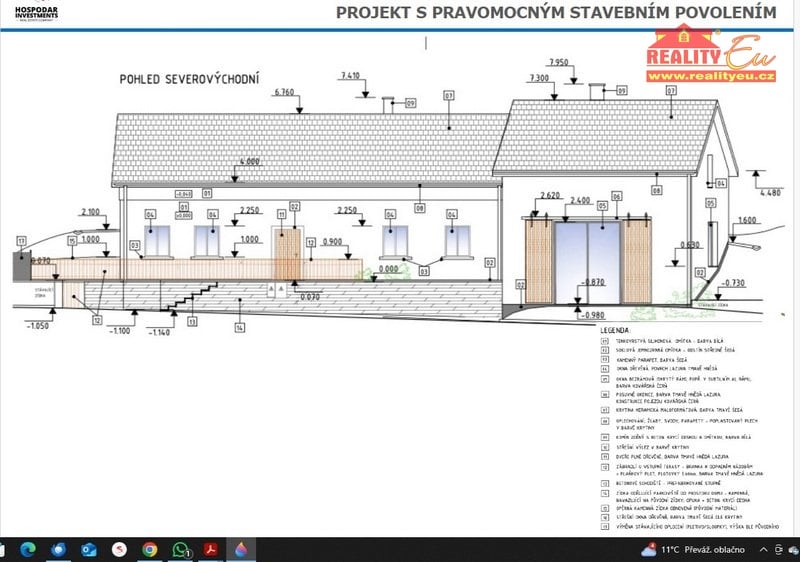The height and width of the screenshot is (562, 800).
Task: Click the level label '-1.140'
Action: [159, 333]
